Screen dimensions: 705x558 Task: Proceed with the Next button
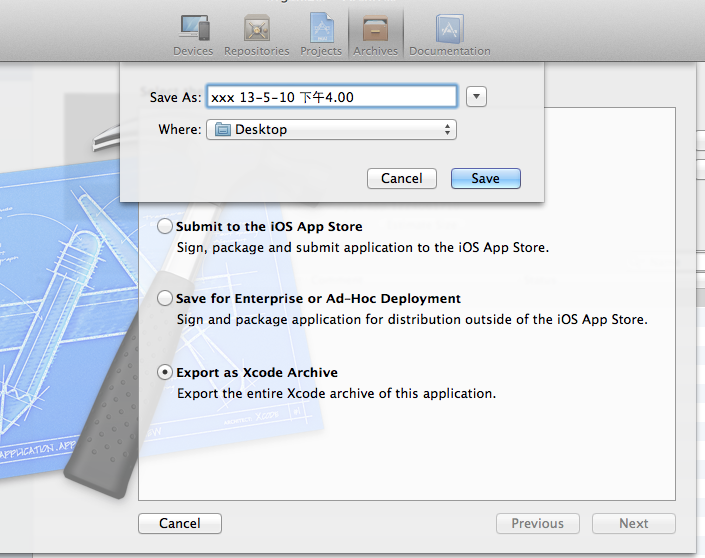pos(634,523)
